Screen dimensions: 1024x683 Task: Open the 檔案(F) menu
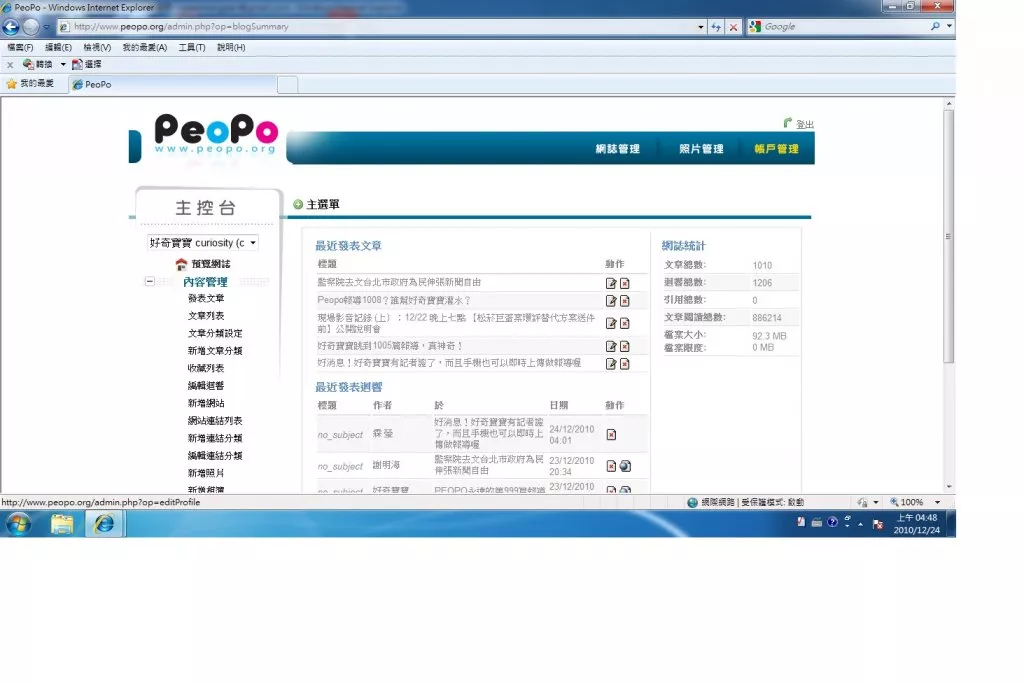[20, 48]
